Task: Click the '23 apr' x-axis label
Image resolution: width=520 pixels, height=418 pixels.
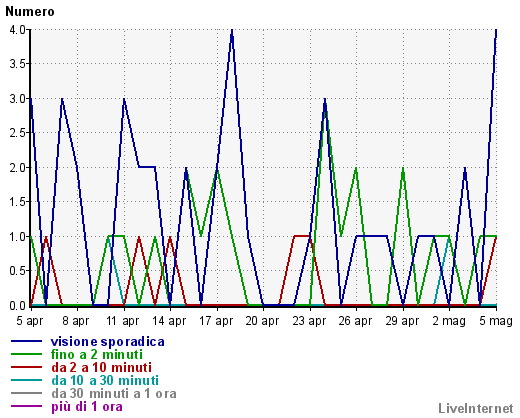Action: [309, 321]
